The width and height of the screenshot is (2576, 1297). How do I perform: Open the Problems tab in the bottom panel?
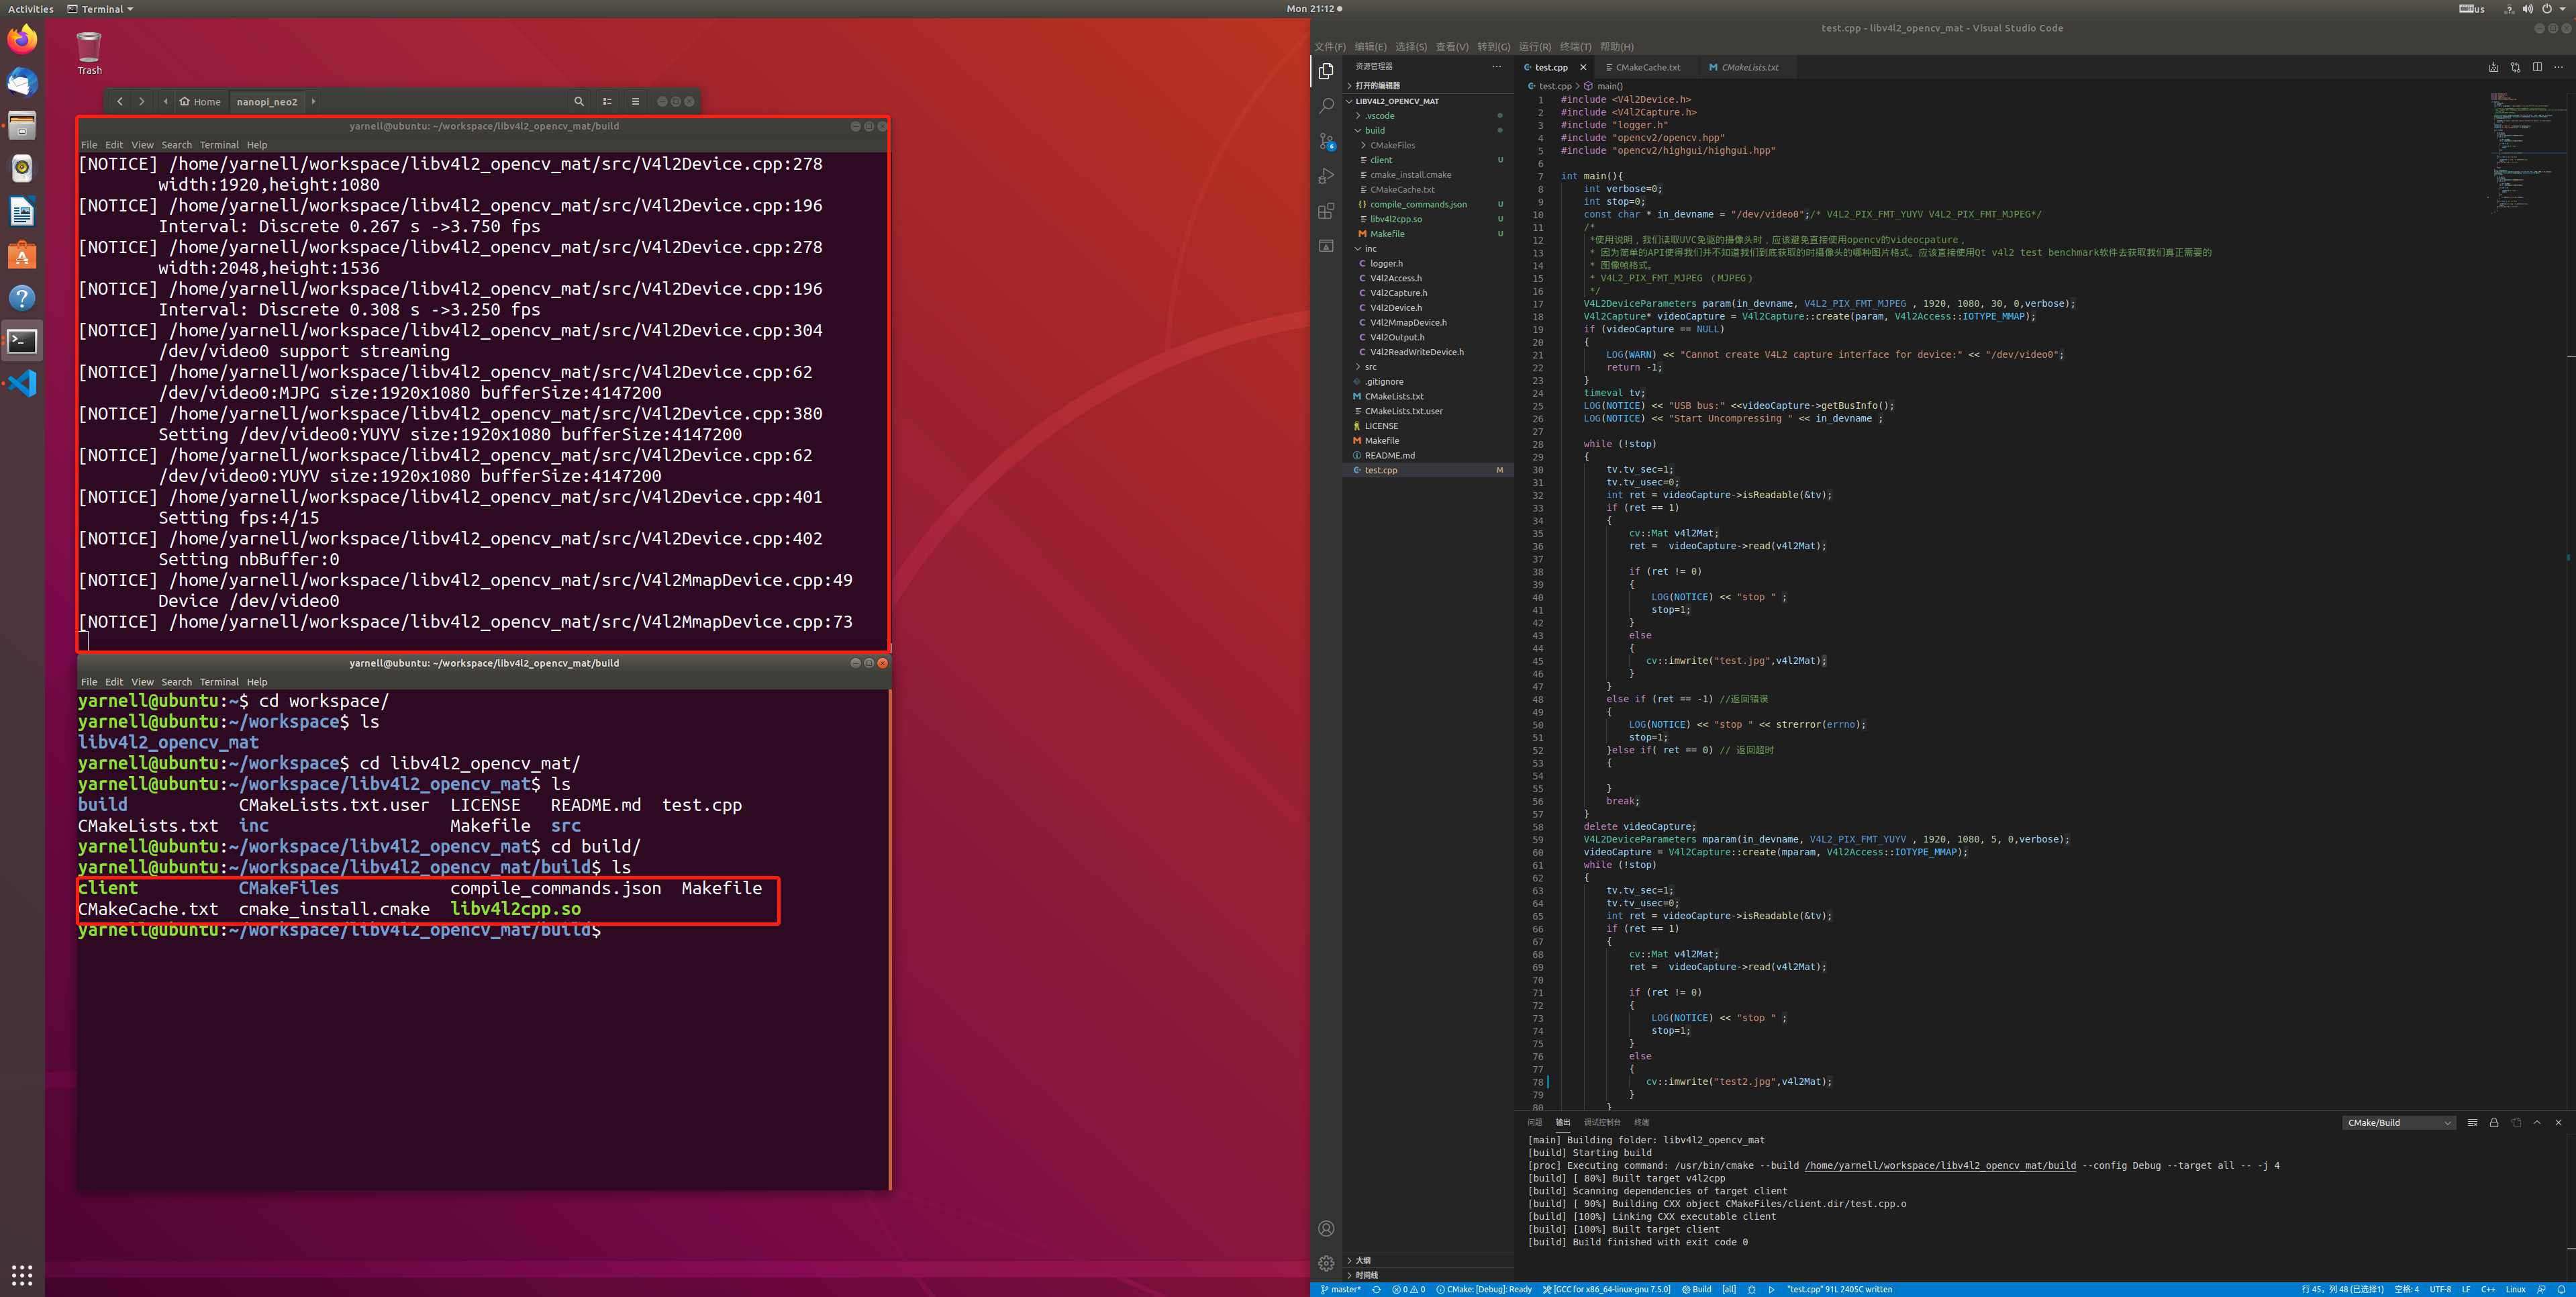[x=1534, y=1122]
